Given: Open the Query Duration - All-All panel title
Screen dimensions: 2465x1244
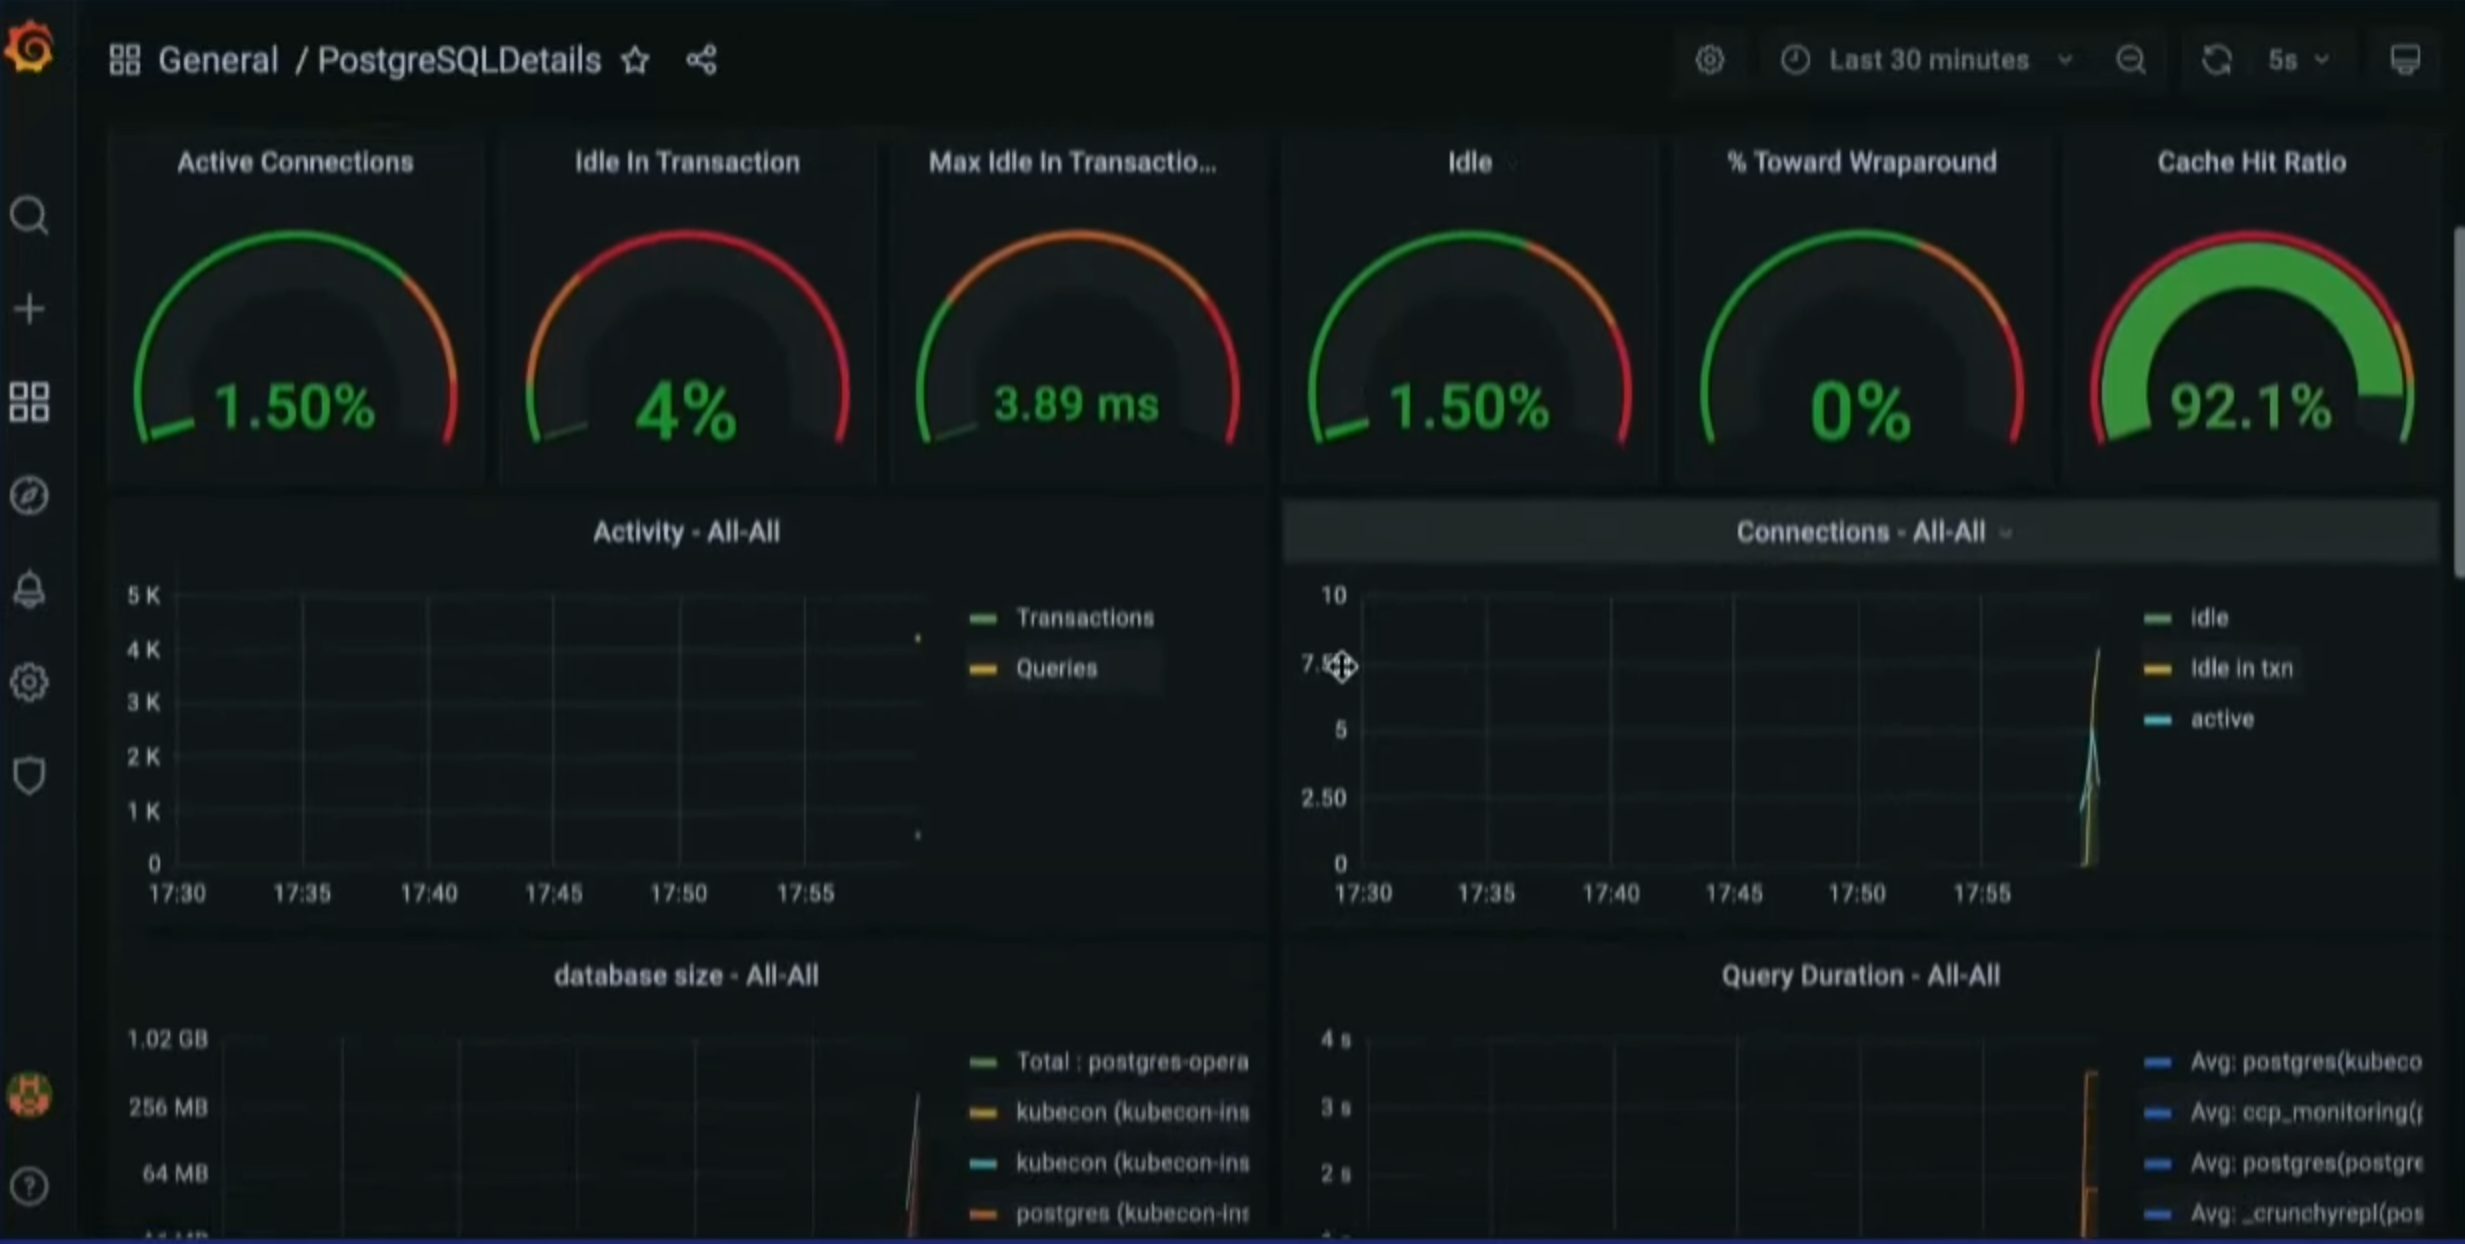Looking at the screenshot, I should (1860, 976).
